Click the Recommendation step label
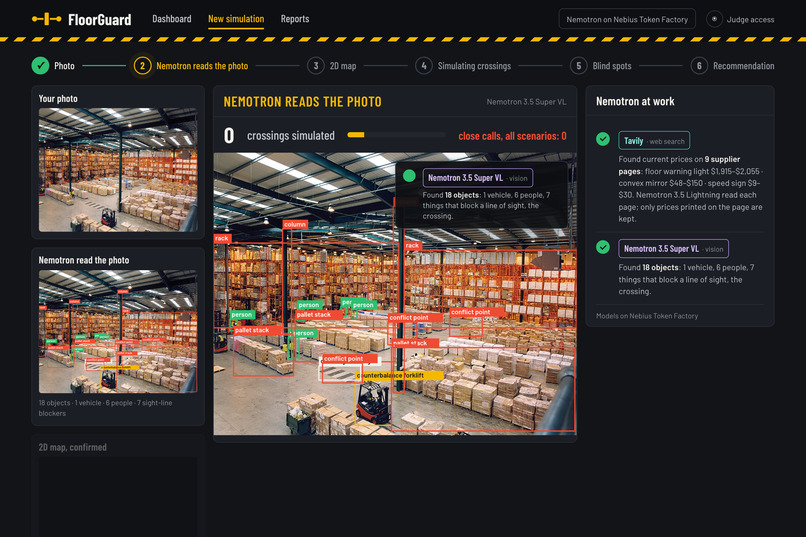This screenshot has width=806, height=537. [x=743, y=66]
